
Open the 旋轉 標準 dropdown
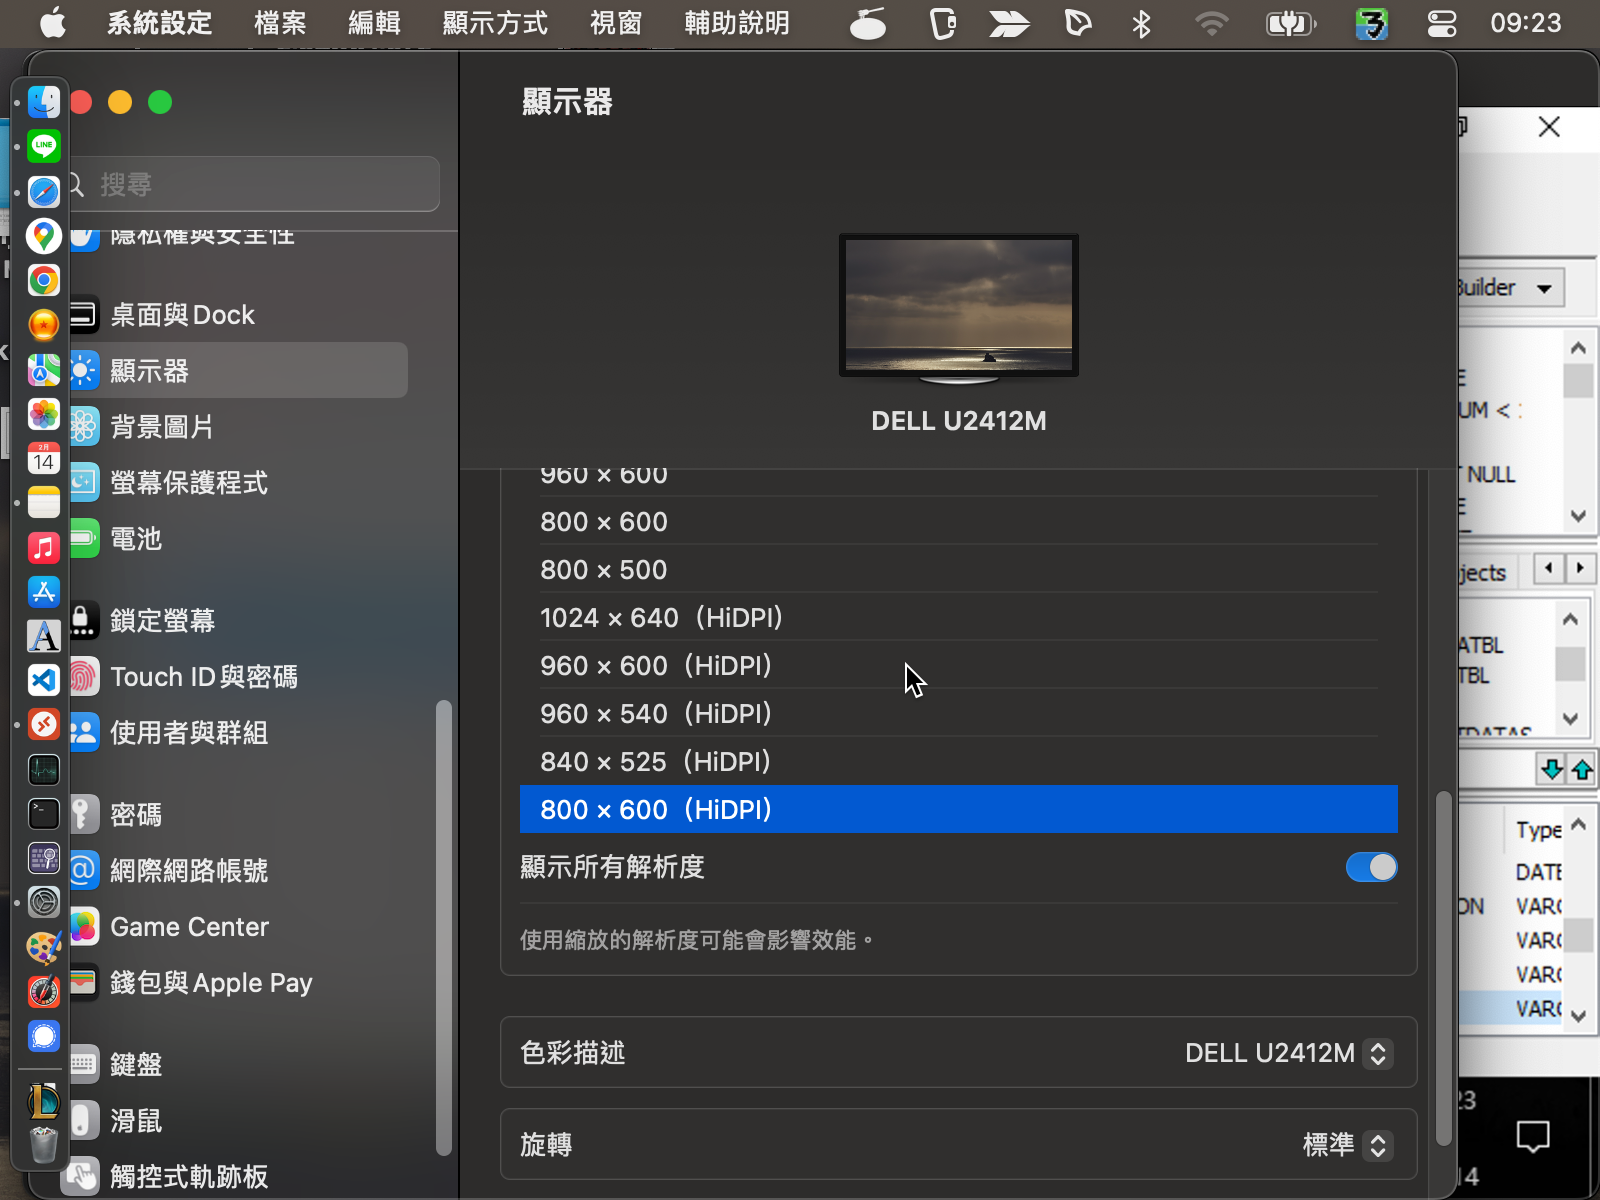pos(1378,1145)
